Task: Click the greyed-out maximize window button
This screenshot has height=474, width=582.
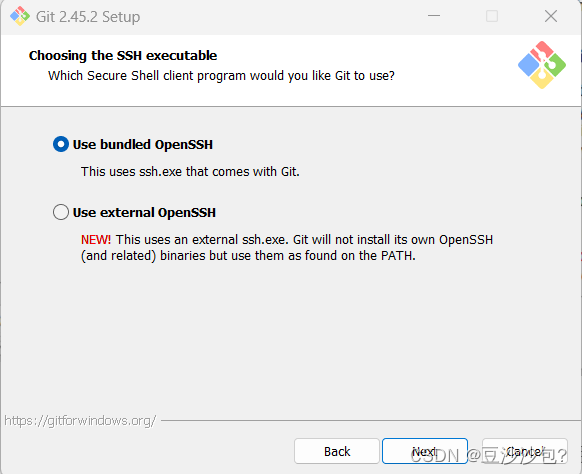Action: tap(492, 16)
